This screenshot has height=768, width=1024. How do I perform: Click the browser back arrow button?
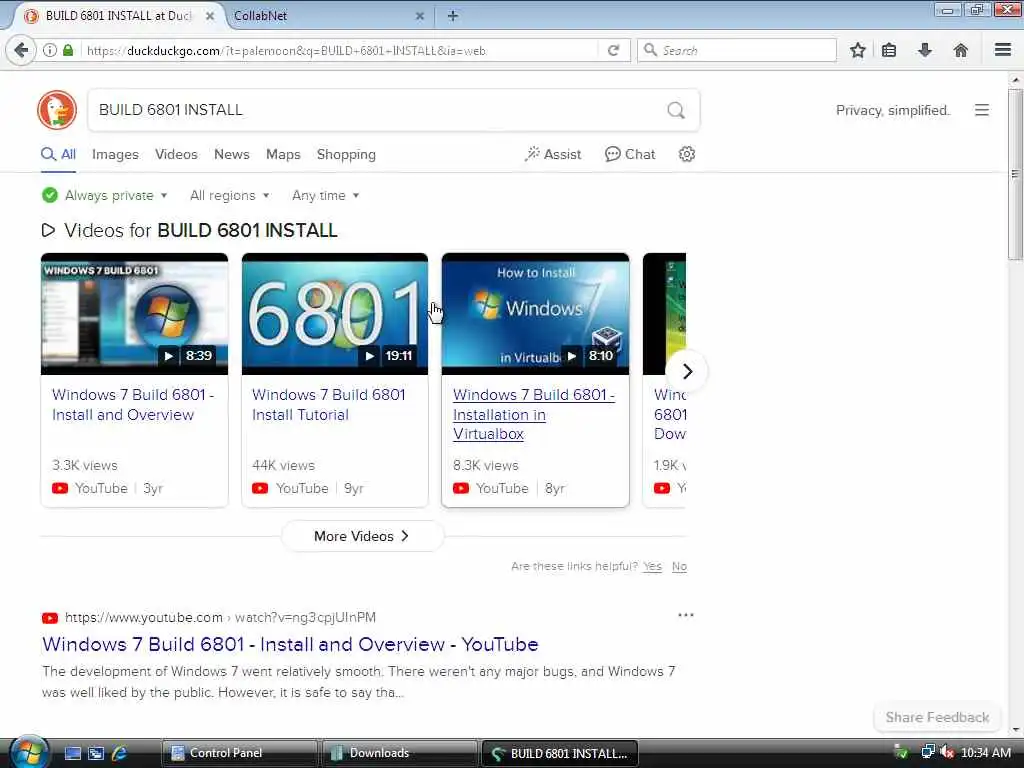(21, 50)
